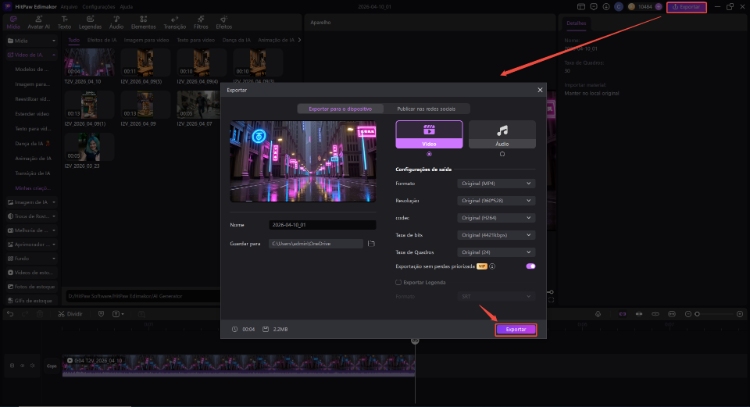Viewport: 750px width, 407px height.
Task: Expand the Fundo sidebar section
Action: coord(32,258)
